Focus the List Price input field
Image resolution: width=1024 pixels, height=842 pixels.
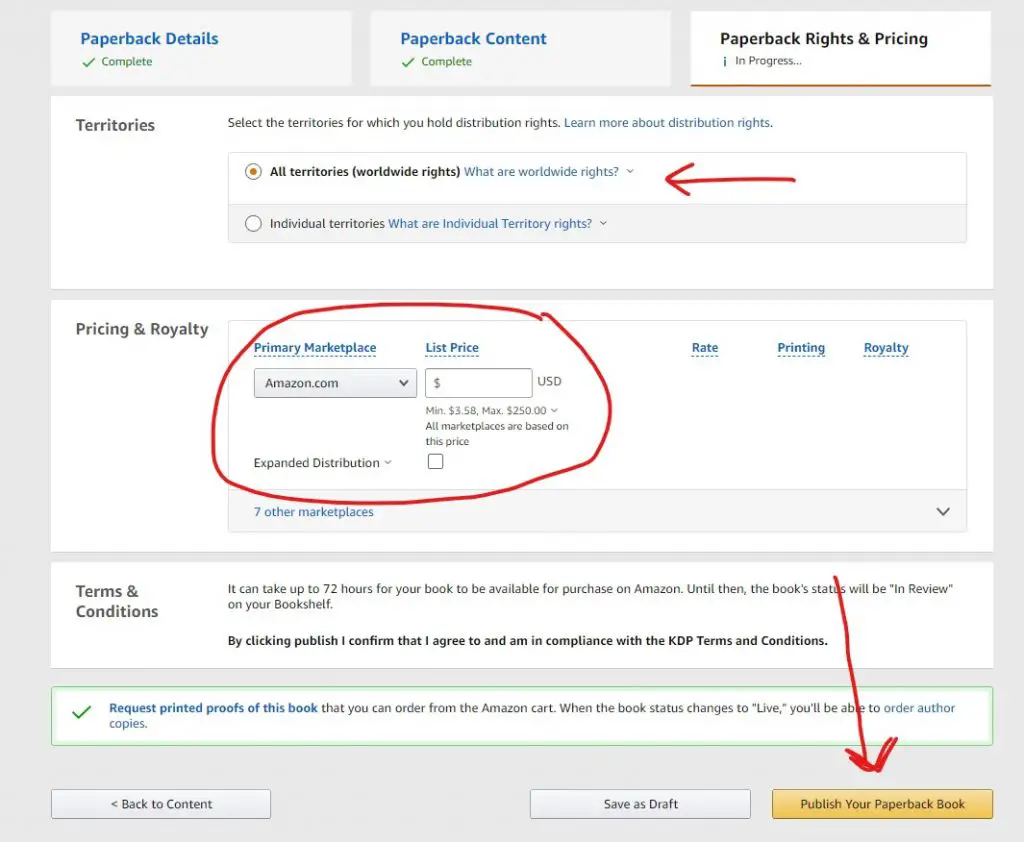pos(479,383)
